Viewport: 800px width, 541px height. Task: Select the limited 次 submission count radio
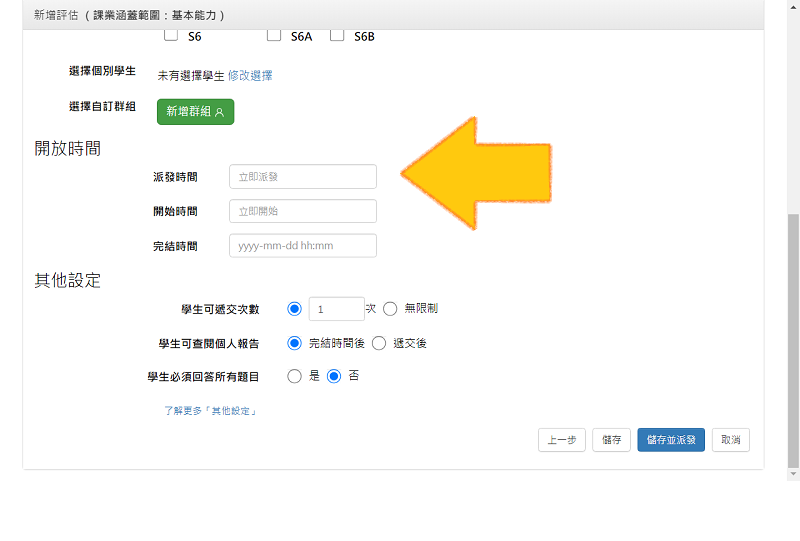[294, 309]
